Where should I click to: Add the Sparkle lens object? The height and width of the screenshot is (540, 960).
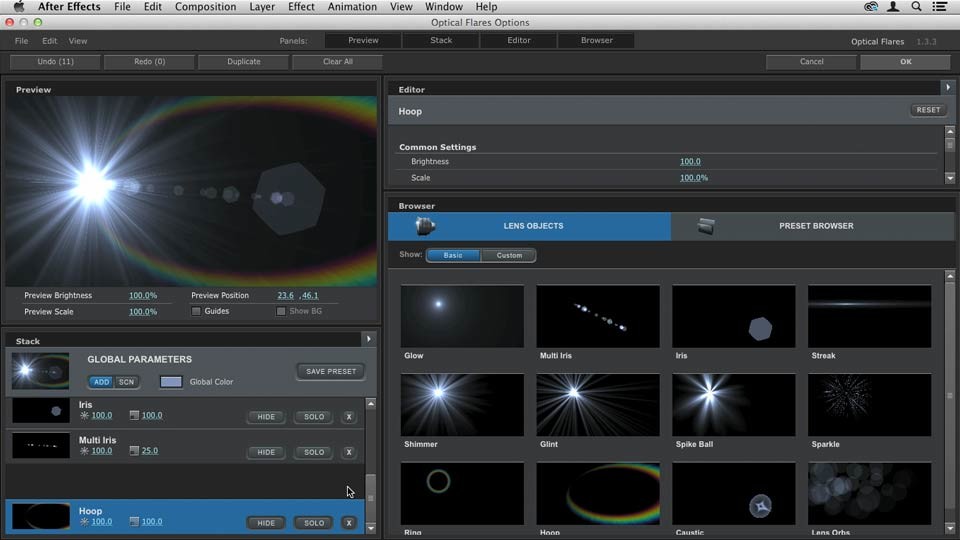click(869, 405)
